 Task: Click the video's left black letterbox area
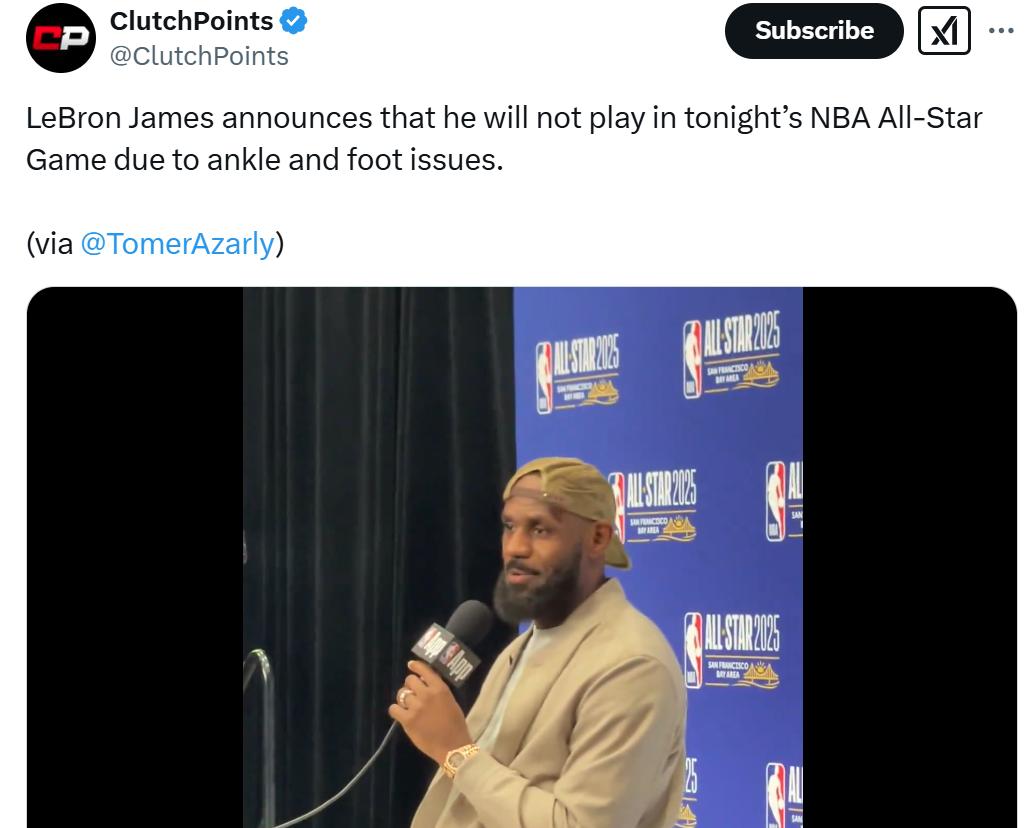[x=135, y=557]
